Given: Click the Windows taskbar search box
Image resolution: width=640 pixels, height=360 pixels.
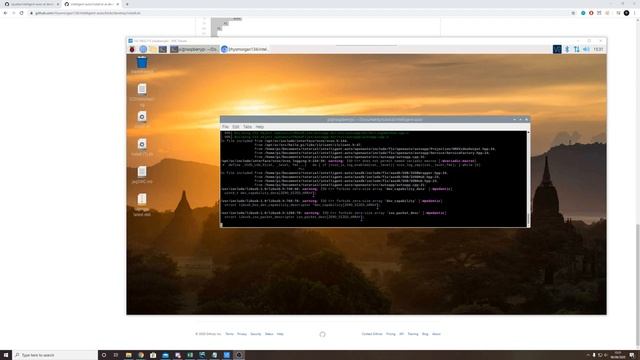Looking at the screenshot, I should tap(55, 355).
